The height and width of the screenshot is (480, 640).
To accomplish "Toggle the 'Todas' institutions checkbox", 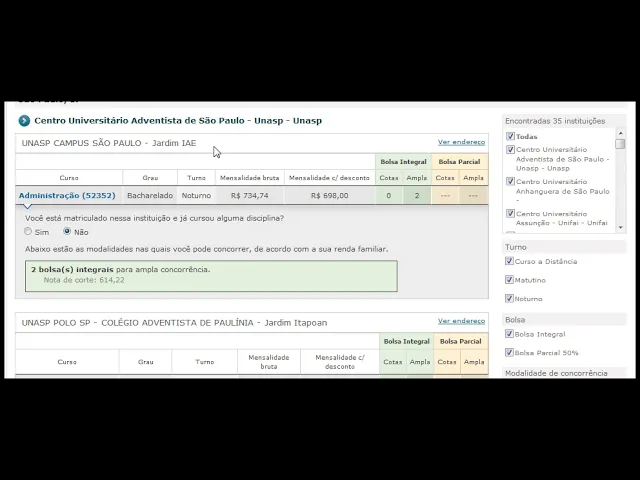I will tap(510, 136).
